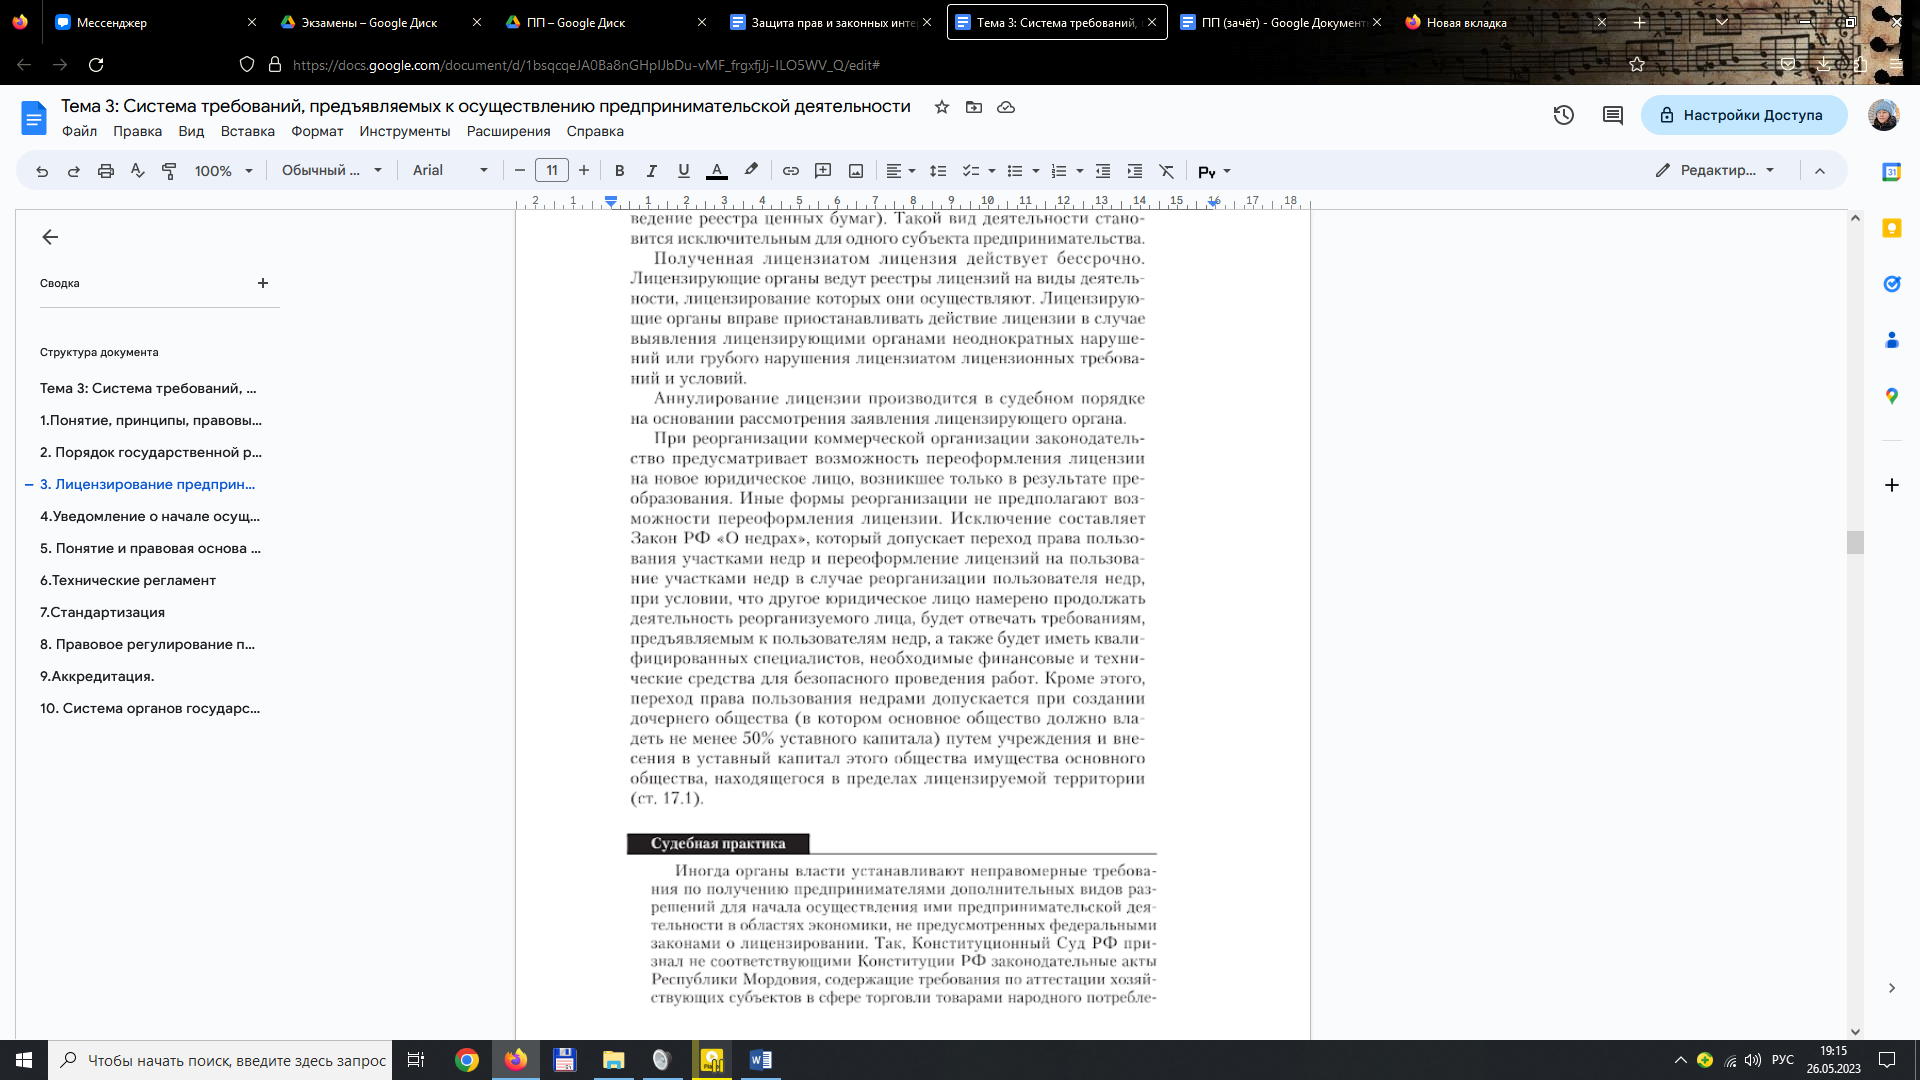Open Google Keep side panel

[x=1892, y=228]
